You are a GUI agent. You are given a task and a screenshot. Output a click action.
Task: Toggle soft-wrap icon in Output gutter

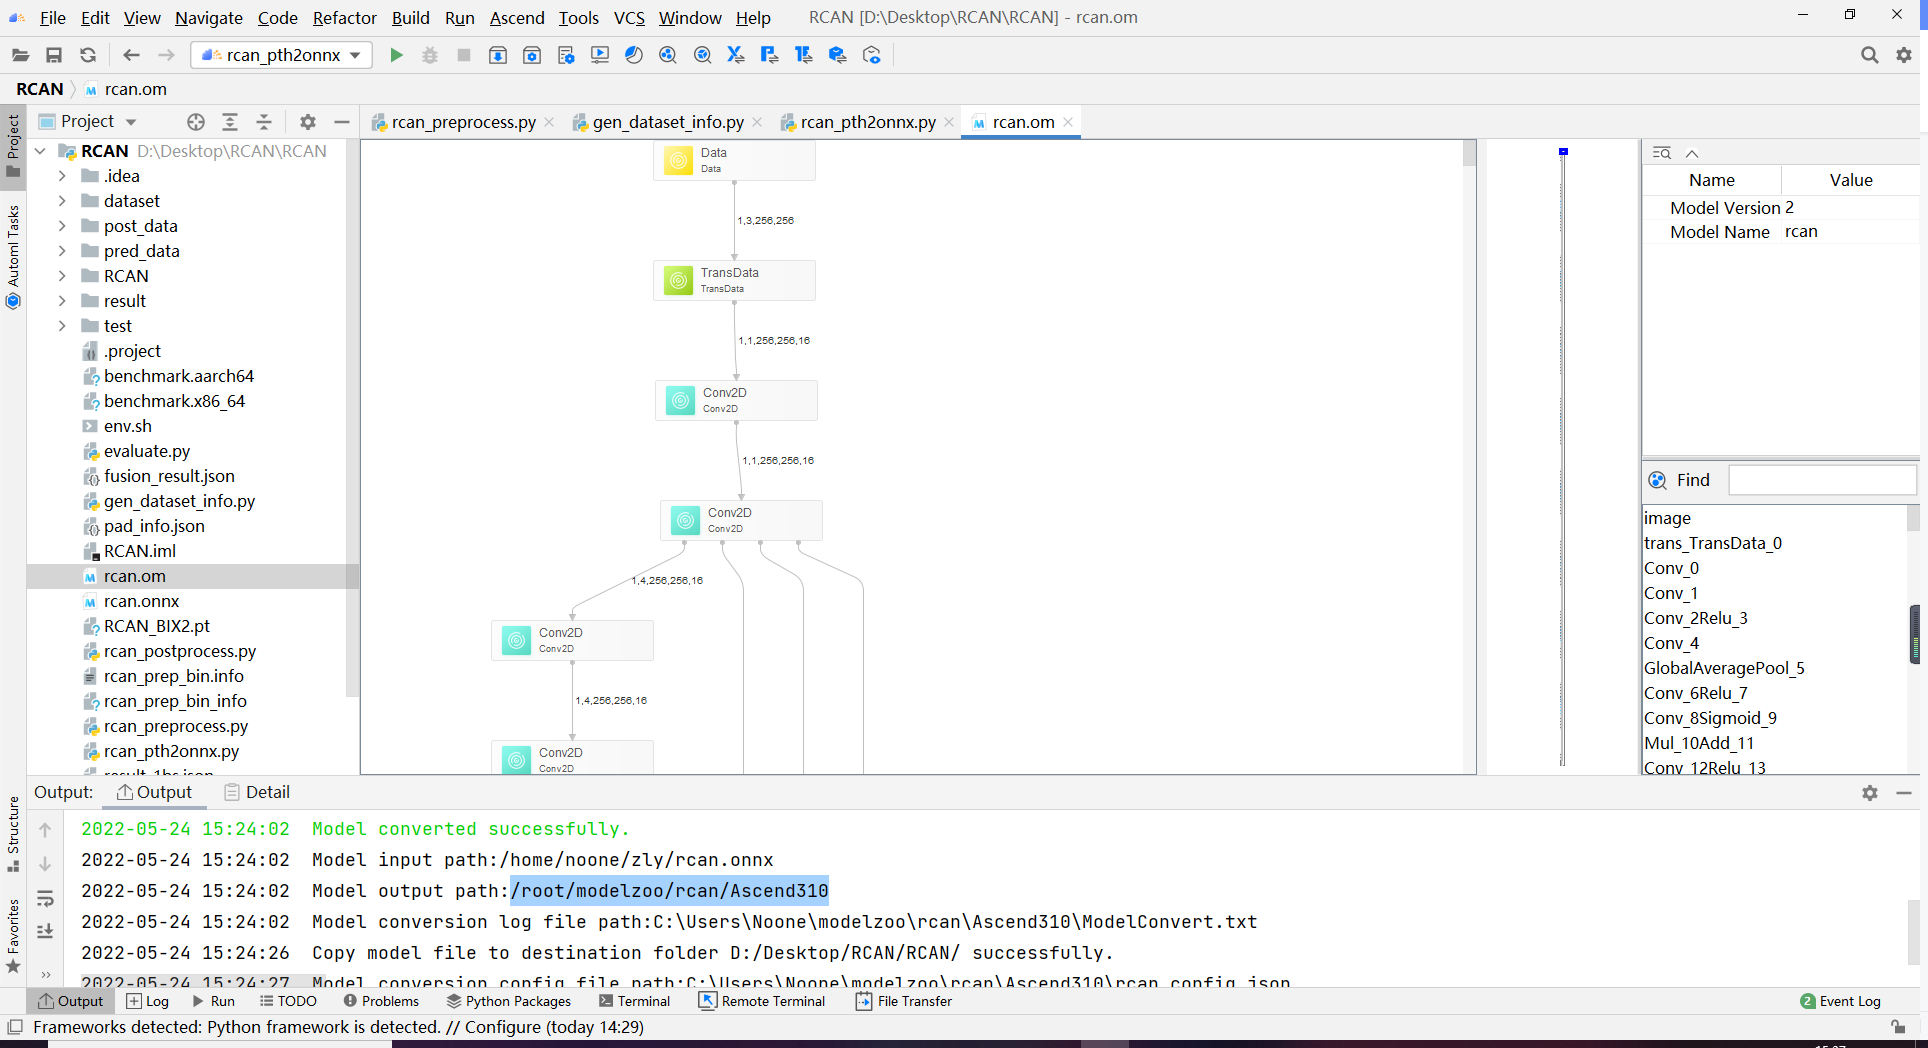tap(45, 898)
